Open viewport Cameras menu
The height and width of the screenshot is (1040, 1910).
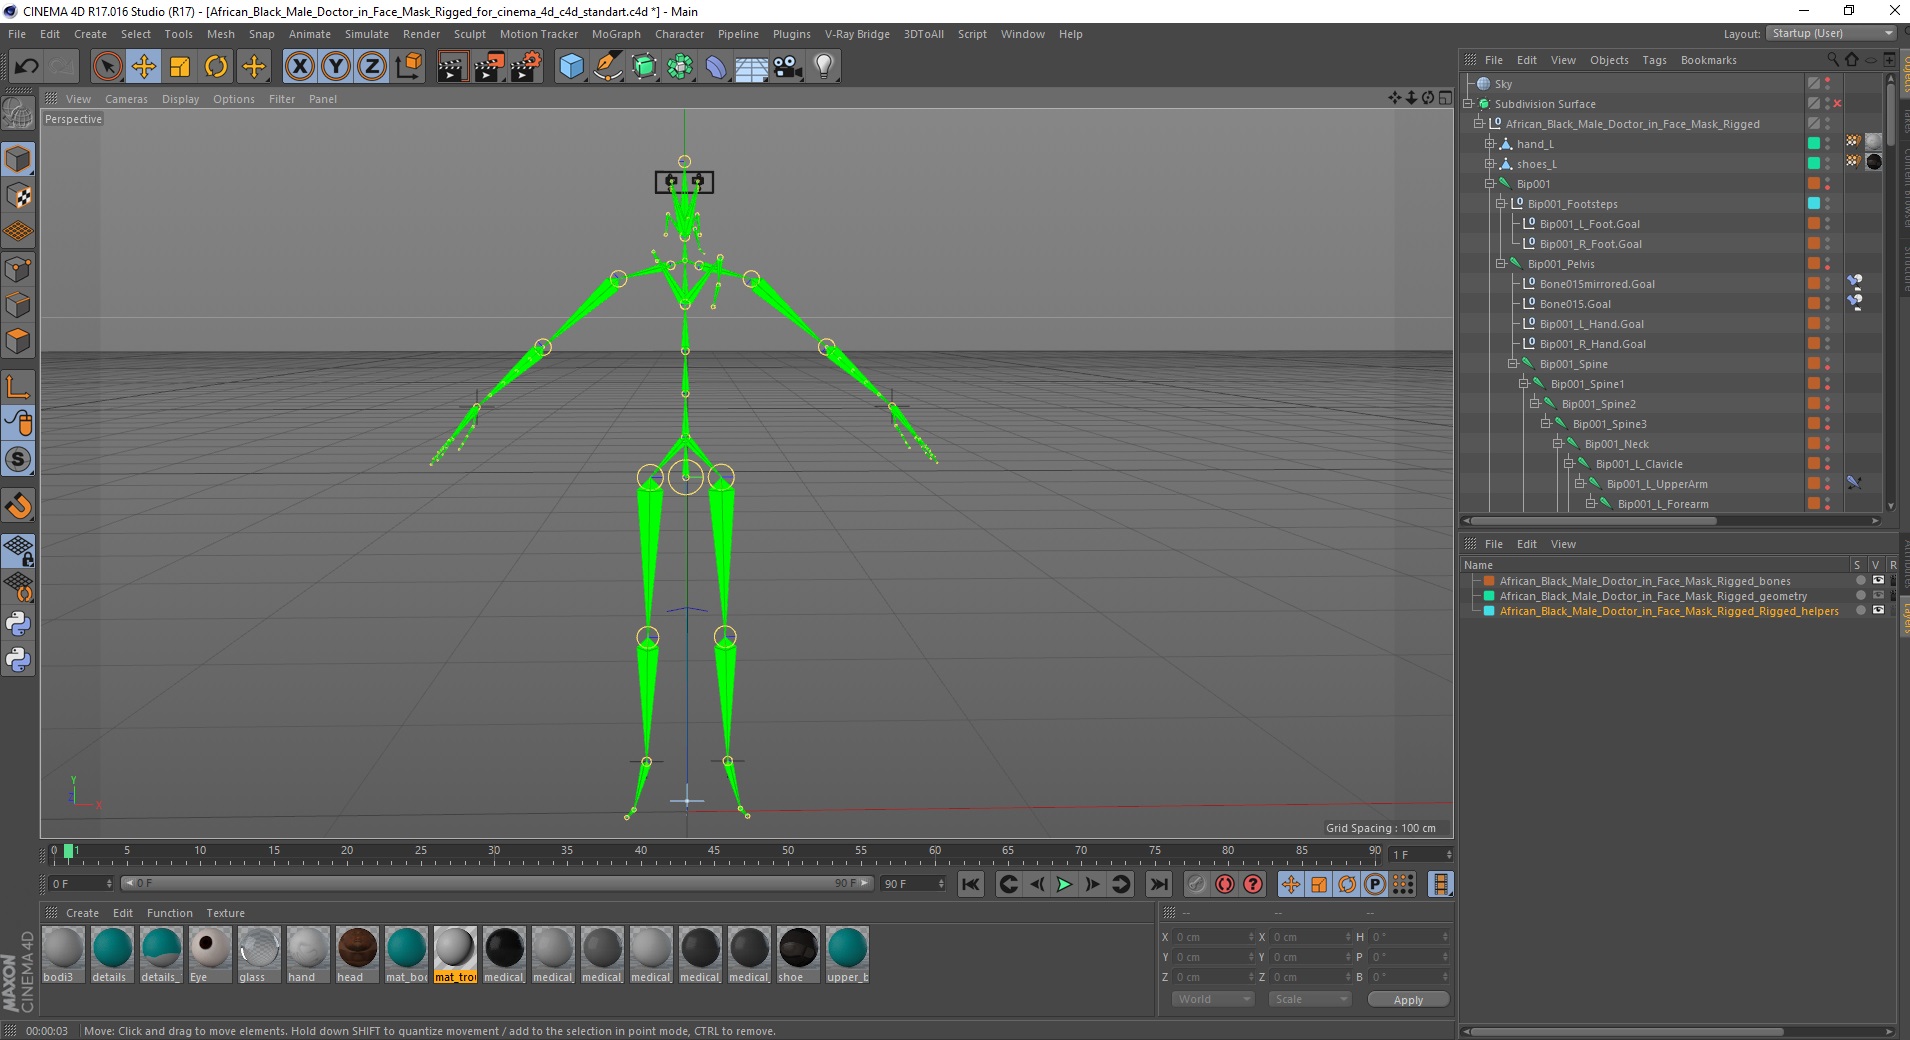(x=126, y=99)
